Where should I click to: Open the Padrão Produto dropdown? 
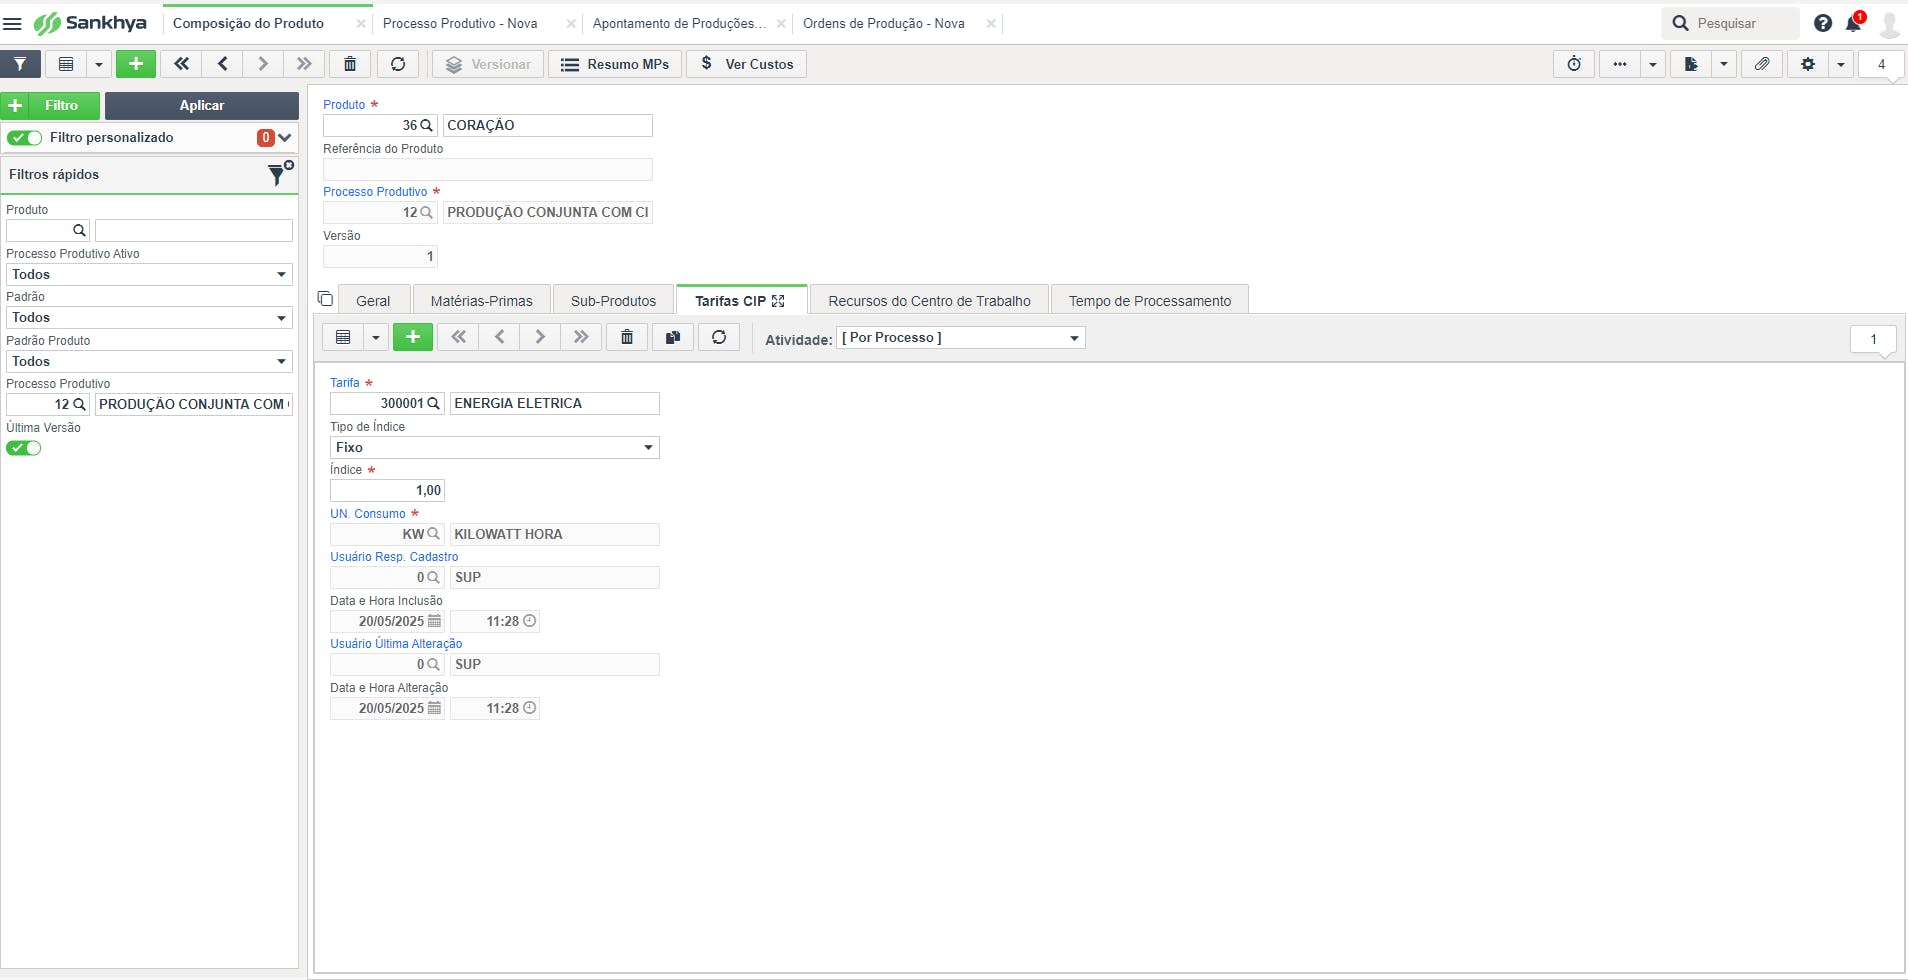point(149,361)
